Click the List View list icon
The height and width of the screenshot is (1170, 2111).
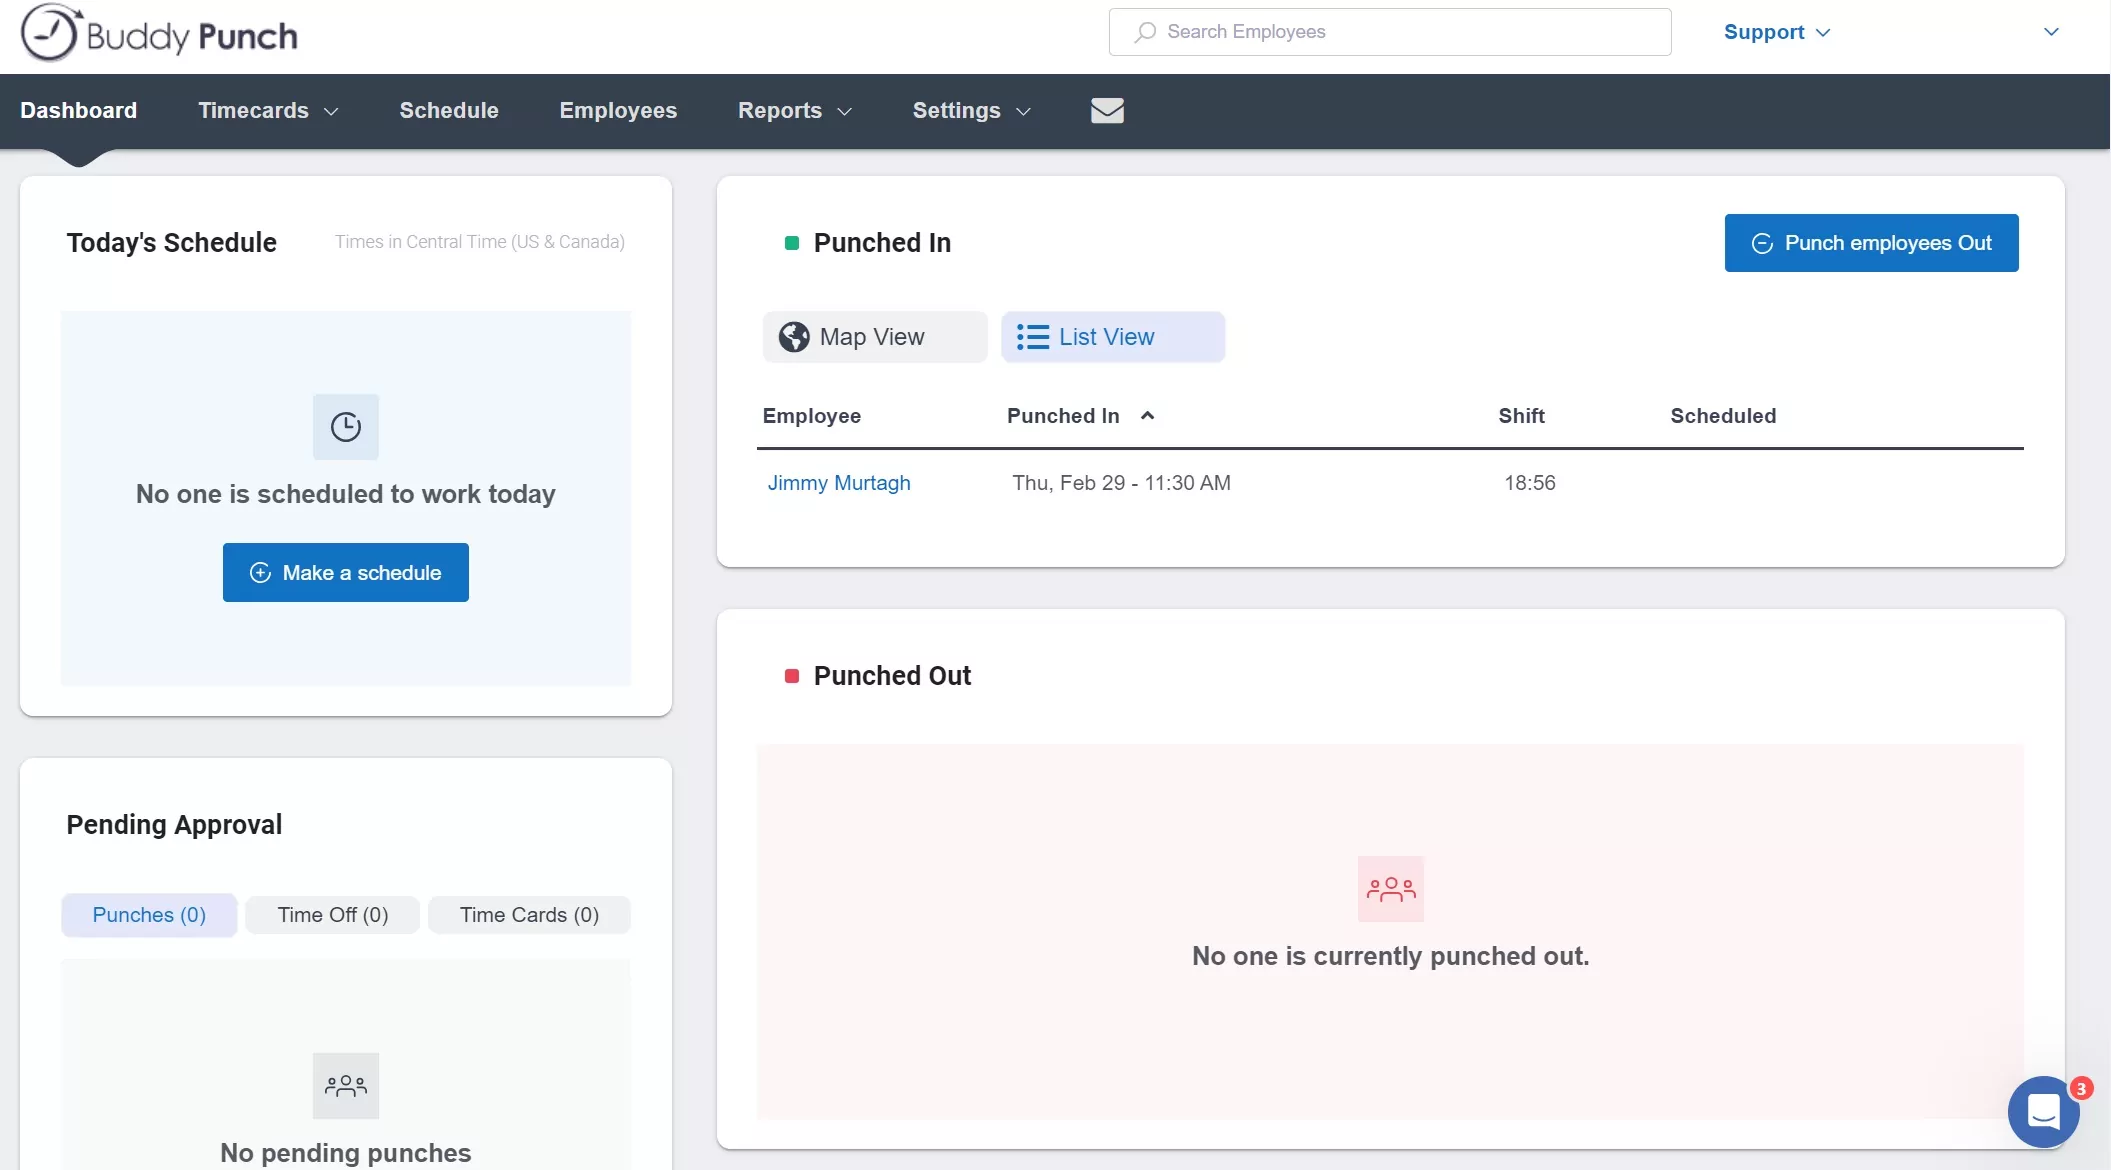[x=1032, y=336]
